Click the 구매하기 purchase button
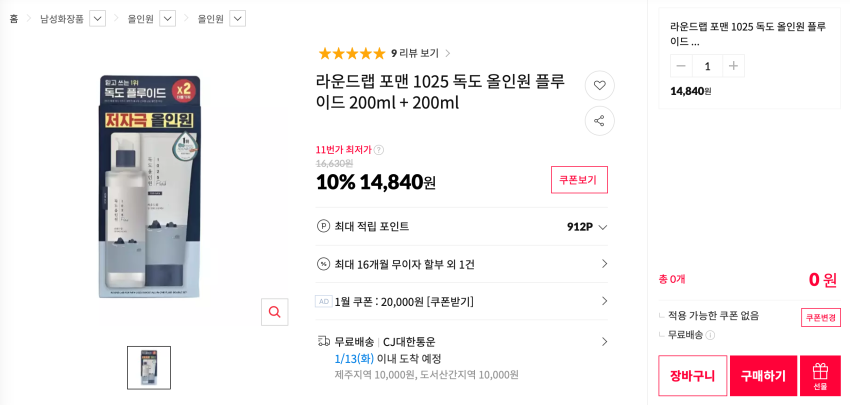850x405 pixels. [x=763, y=375]
